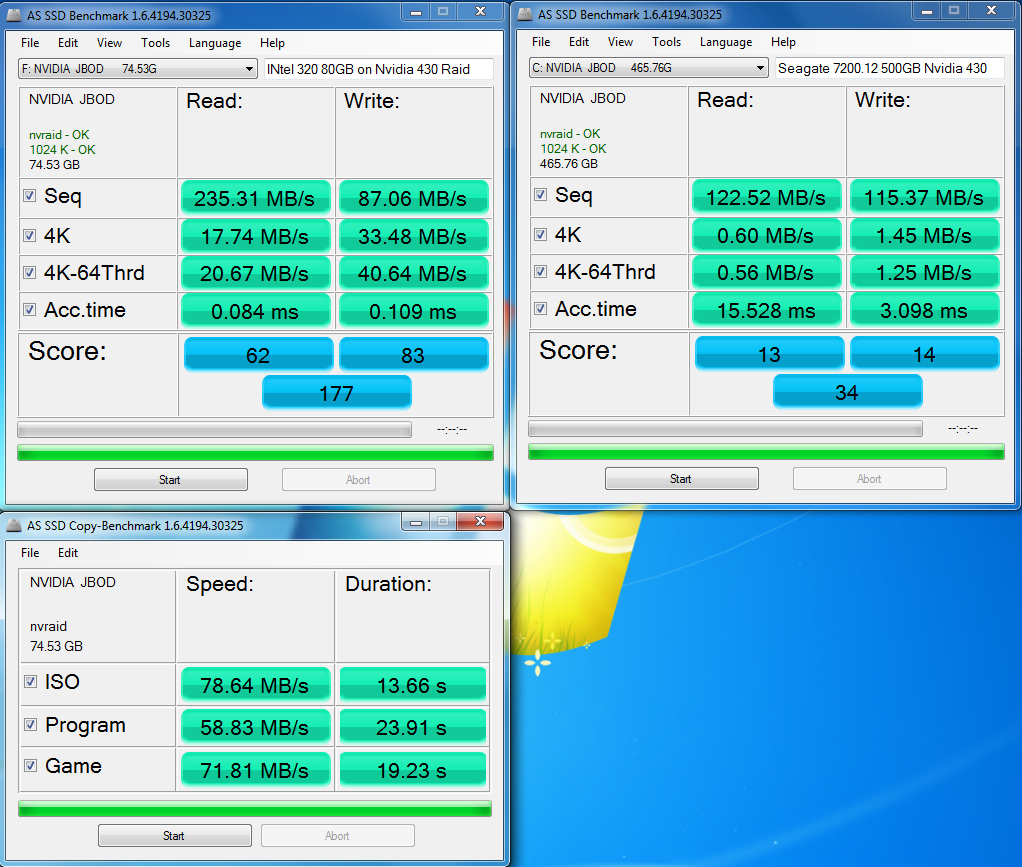
Task: Uncheck the Seq test in the F: drive window
Action: [30, 196]
